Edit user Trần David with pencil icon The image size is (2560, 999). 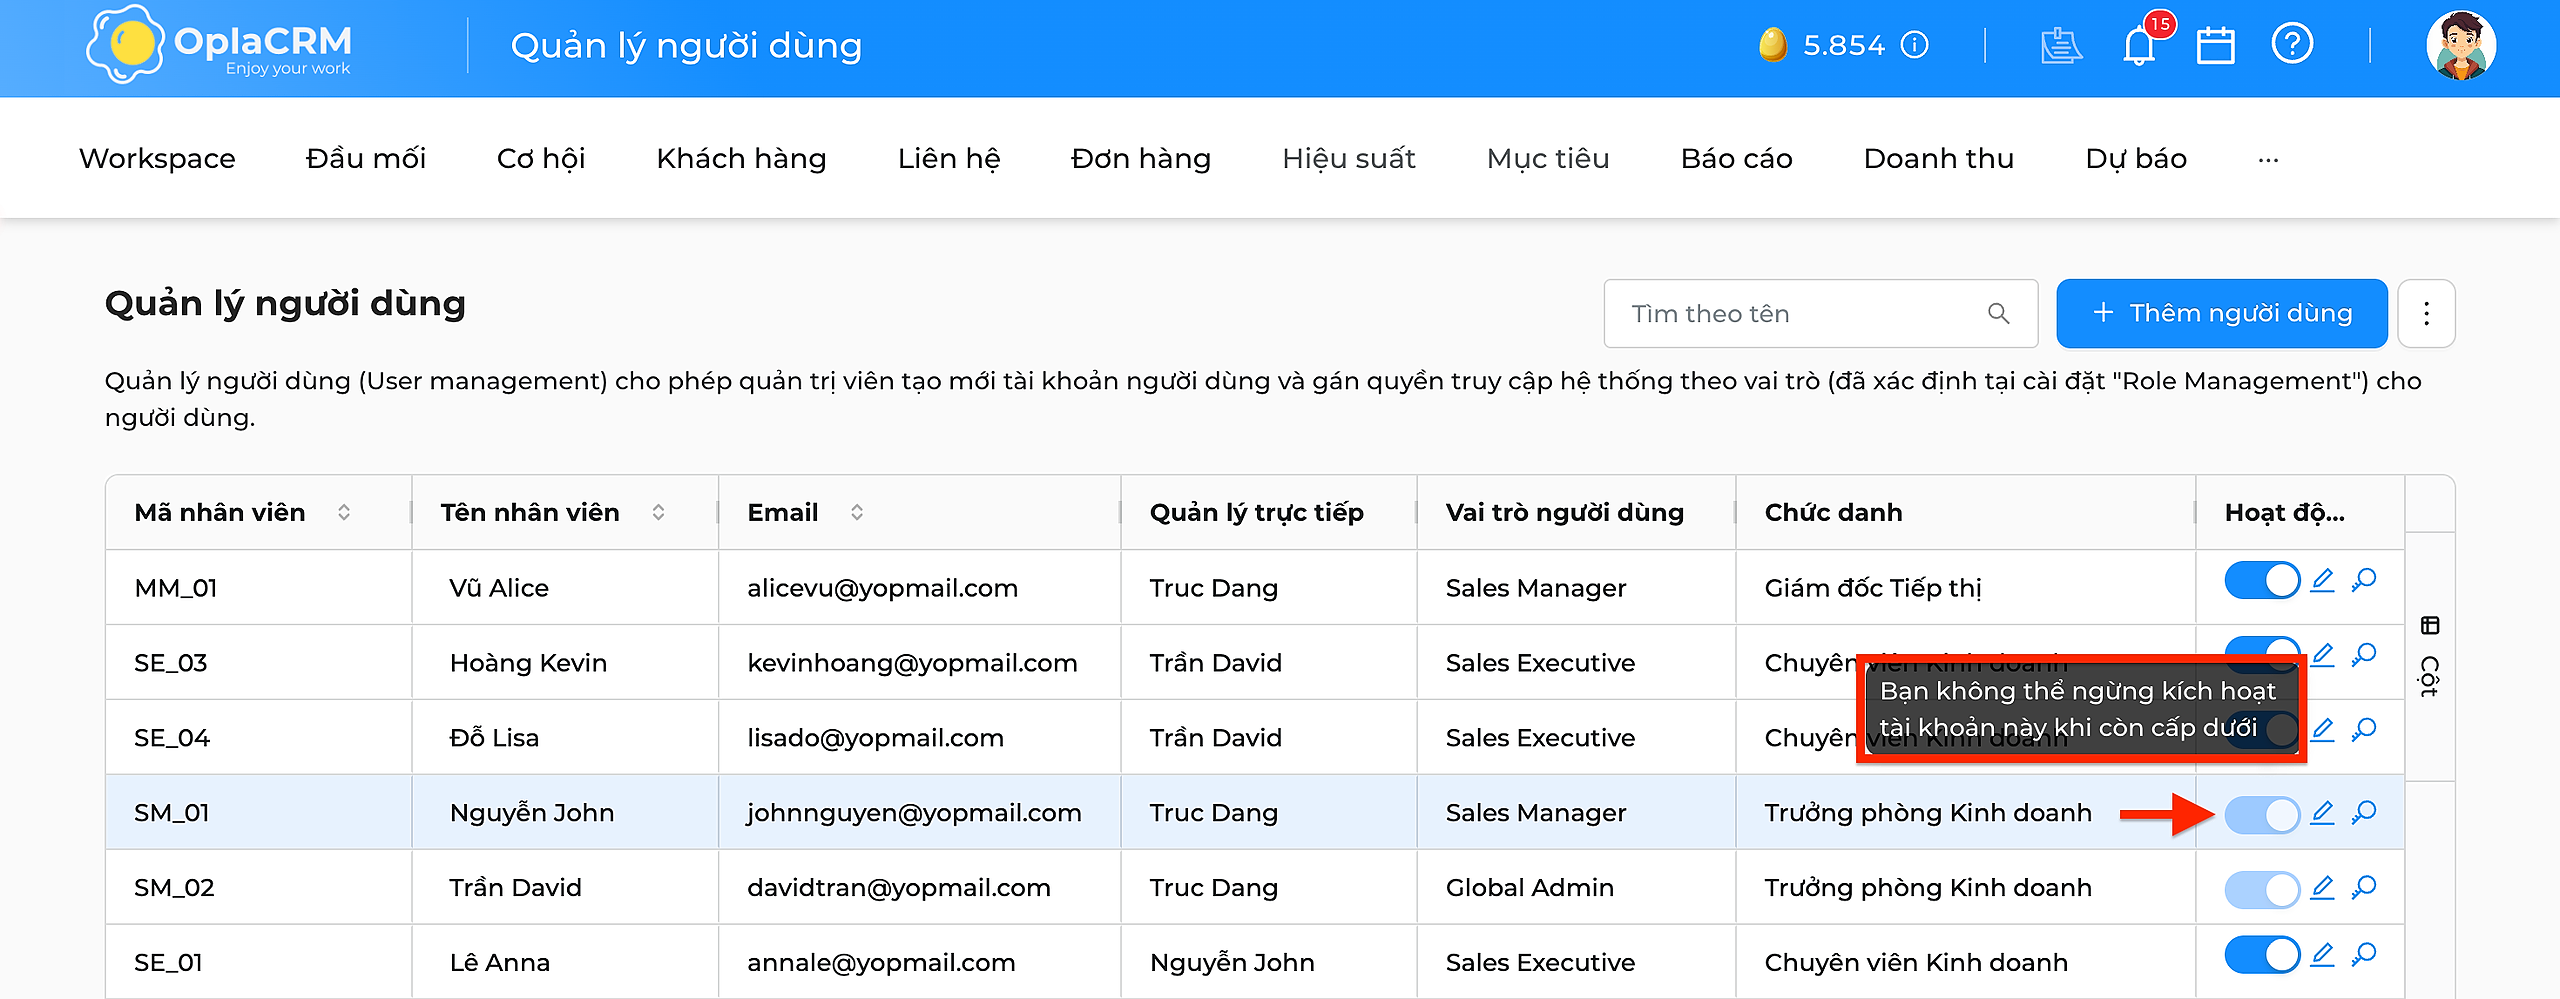tap(2323, 888)
